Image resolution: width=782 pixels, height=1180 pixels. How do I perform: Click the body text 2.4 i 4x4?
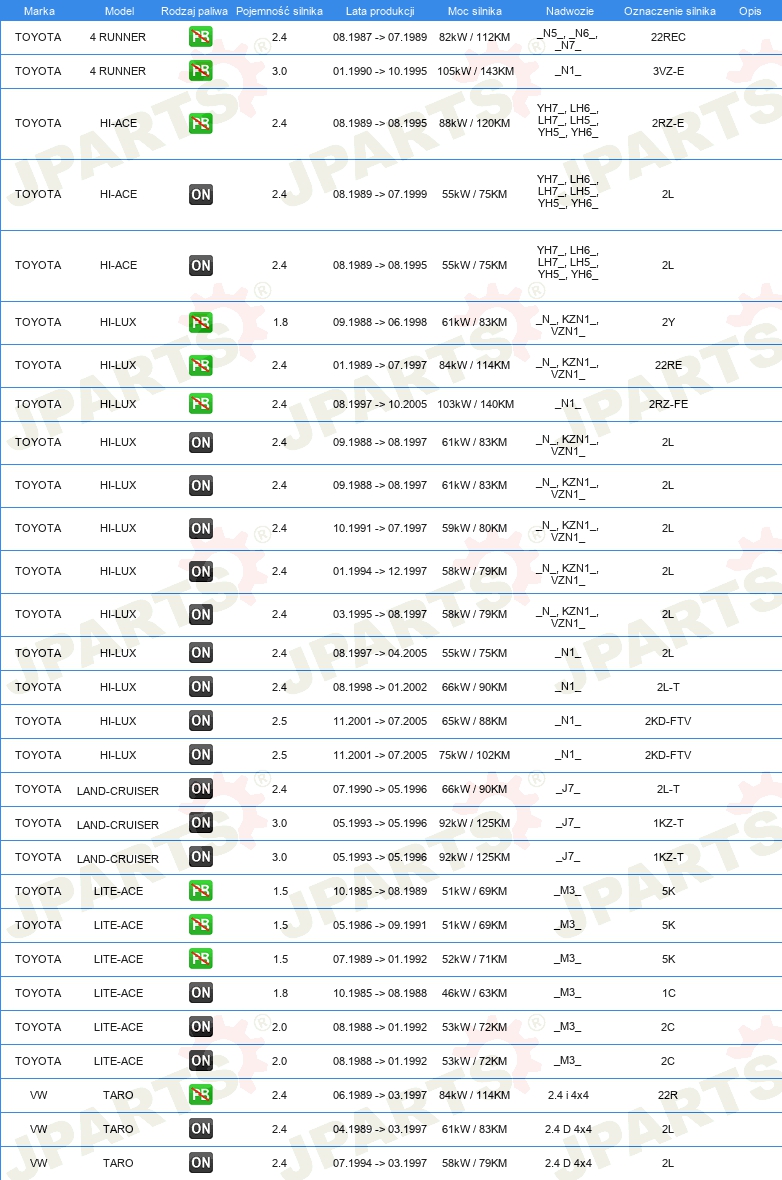point(568,1096)
